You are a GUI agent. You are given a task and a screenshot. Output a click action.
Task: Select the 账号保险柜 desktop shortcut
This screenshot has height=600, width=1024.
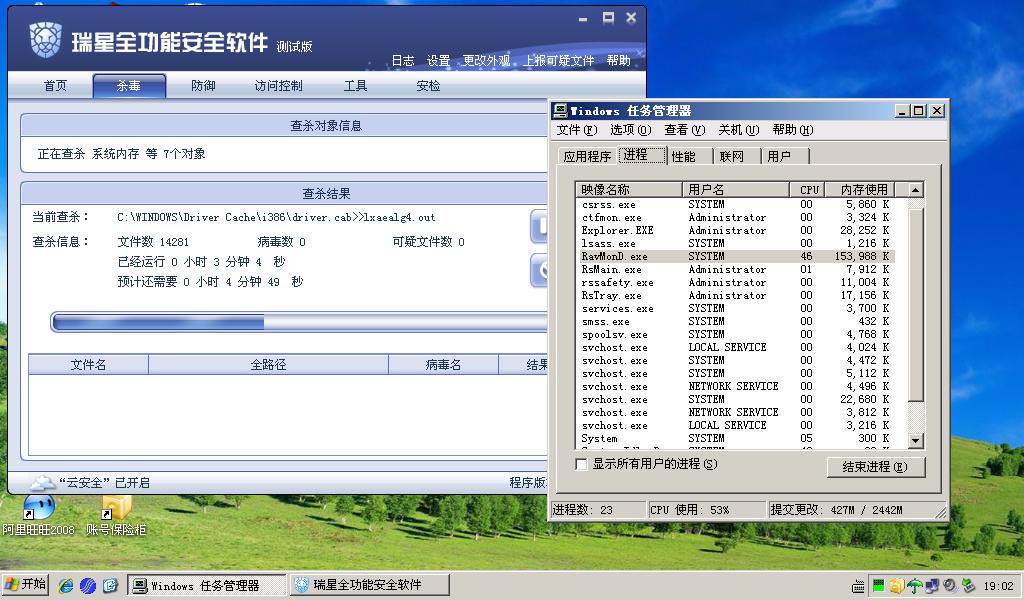pos(116,515)
